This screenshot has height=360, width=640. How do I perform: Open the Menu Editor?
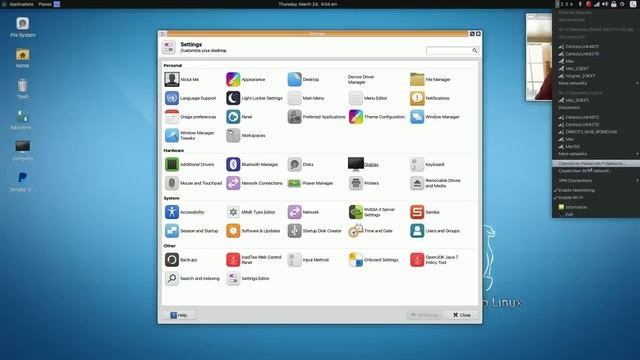(x=368, y=98)
